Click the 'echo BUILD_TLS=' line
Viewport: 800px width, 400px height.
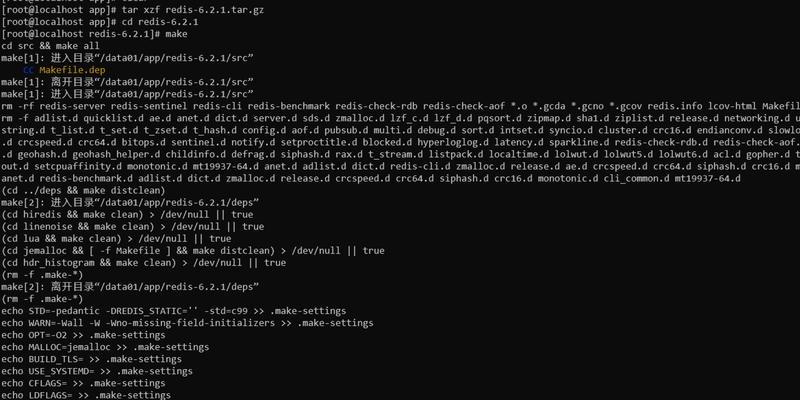91,359
